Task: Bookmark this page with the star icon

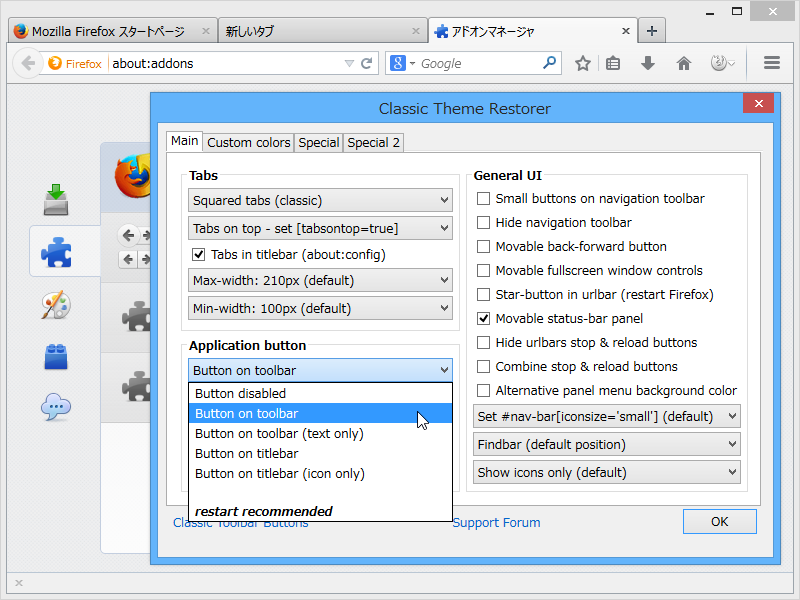Action: point(583,63)
